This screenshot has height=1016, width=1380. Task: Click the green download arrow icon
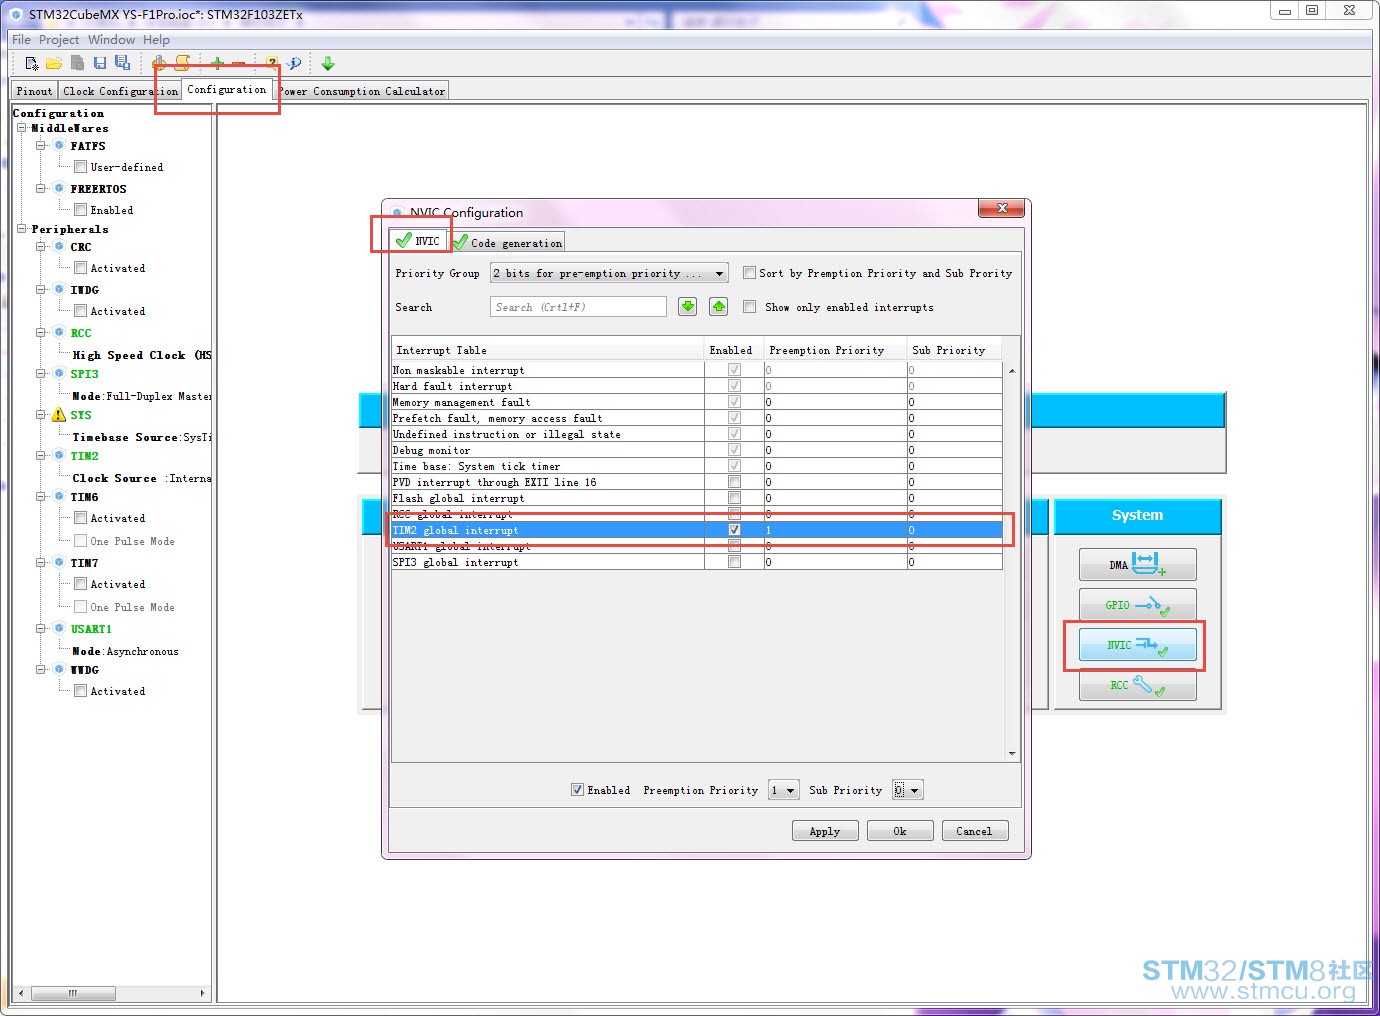tap(328, 63)
